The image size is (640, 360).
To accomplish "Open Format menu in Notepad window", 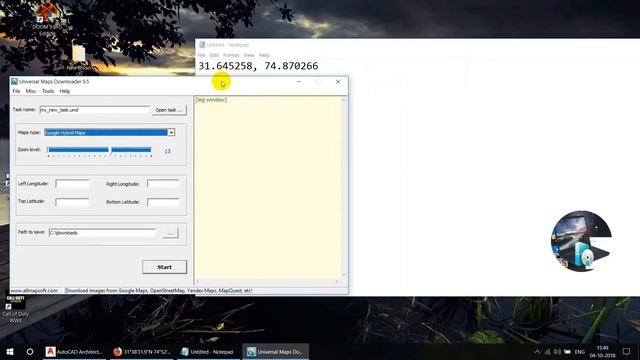I will (231, 55).
